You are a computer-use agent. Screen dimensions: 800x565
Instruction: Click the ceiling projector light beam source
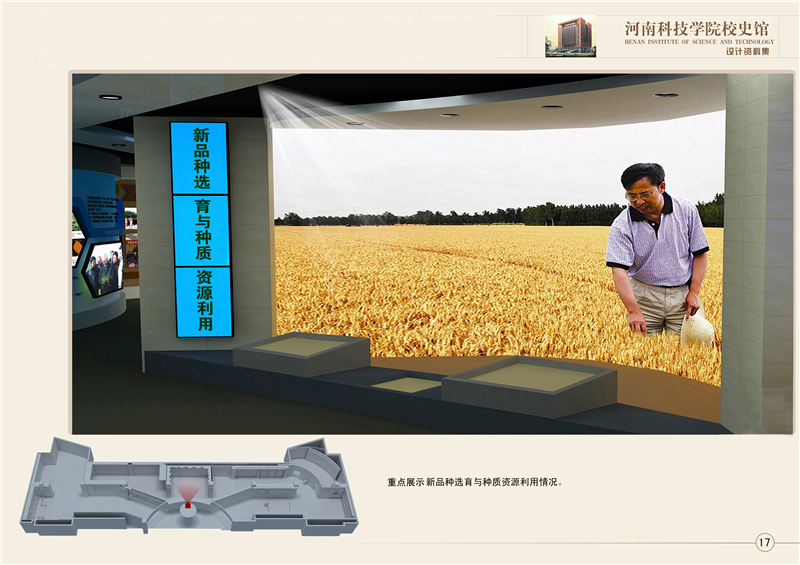tap(268, 95)
